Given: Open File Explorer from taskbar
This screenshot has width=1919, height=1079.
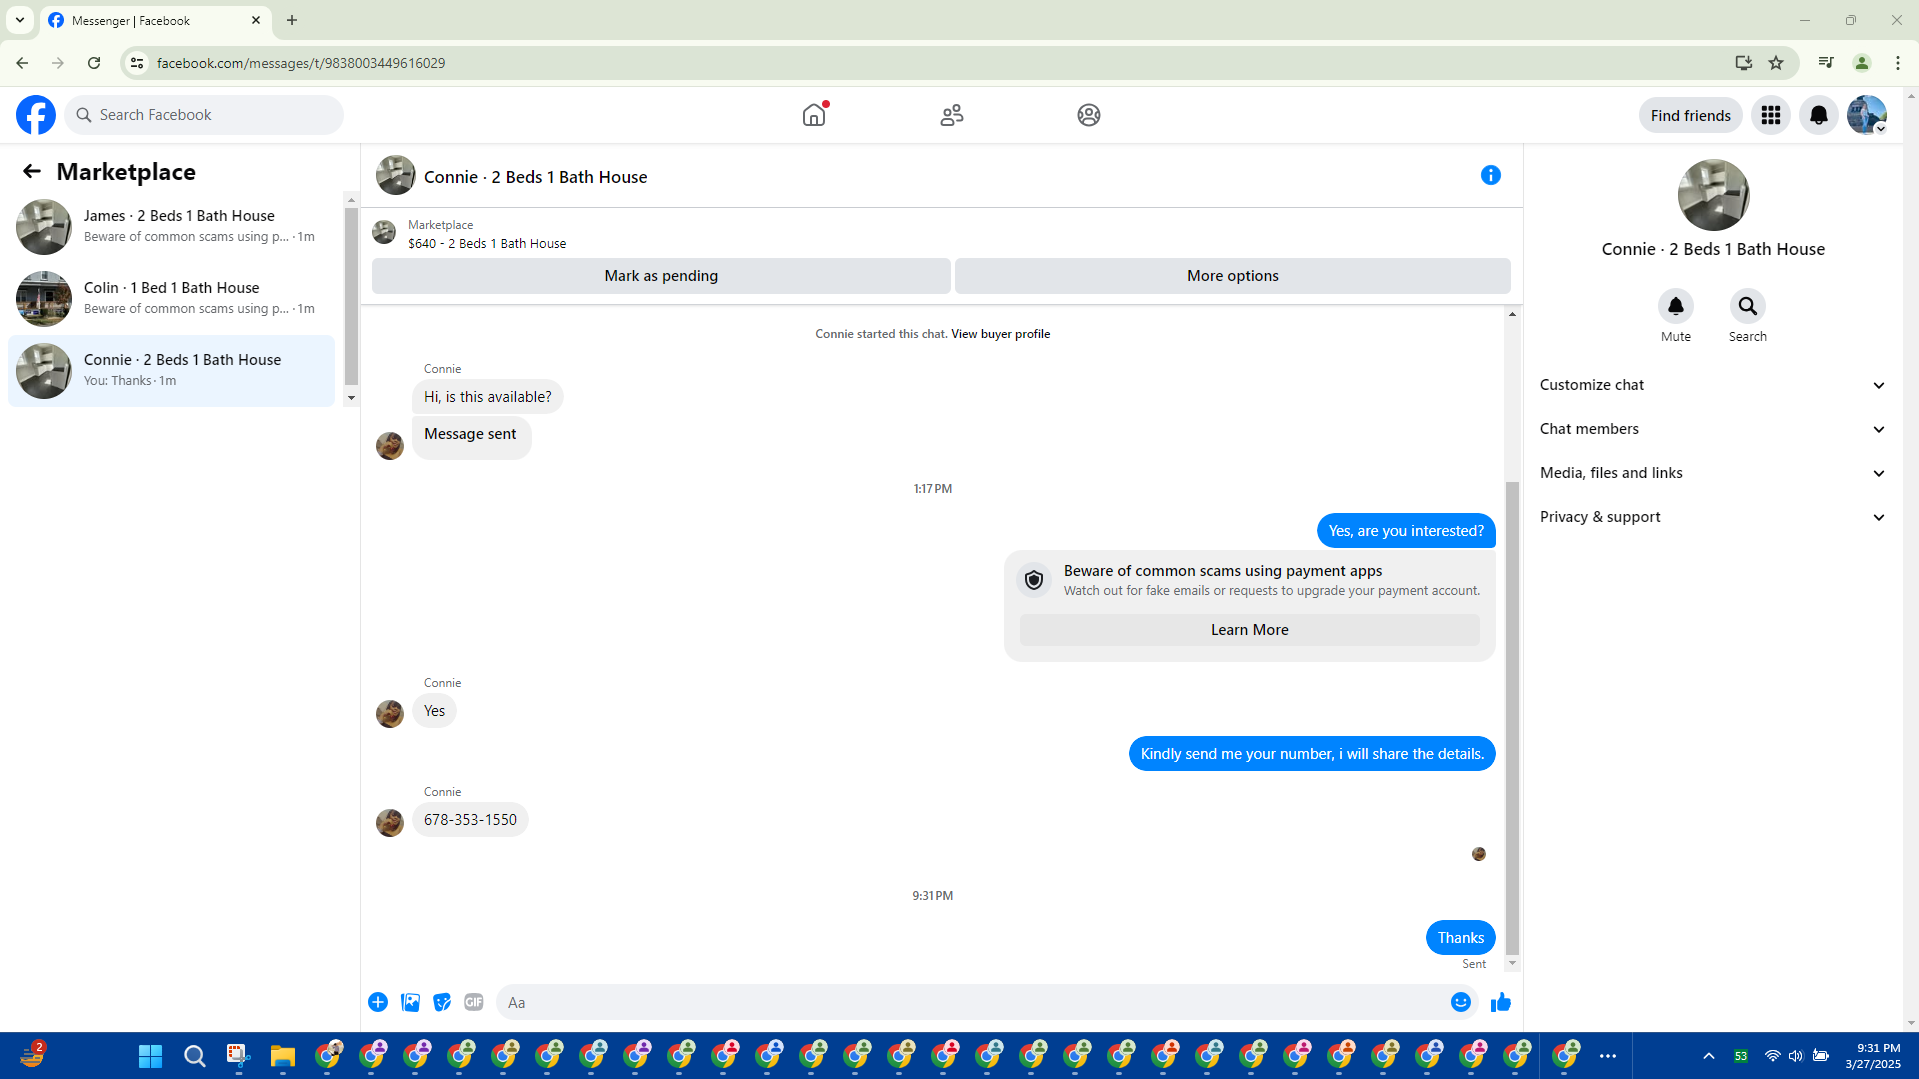Looking at the screenshot, I should (x=283, y=1056).
